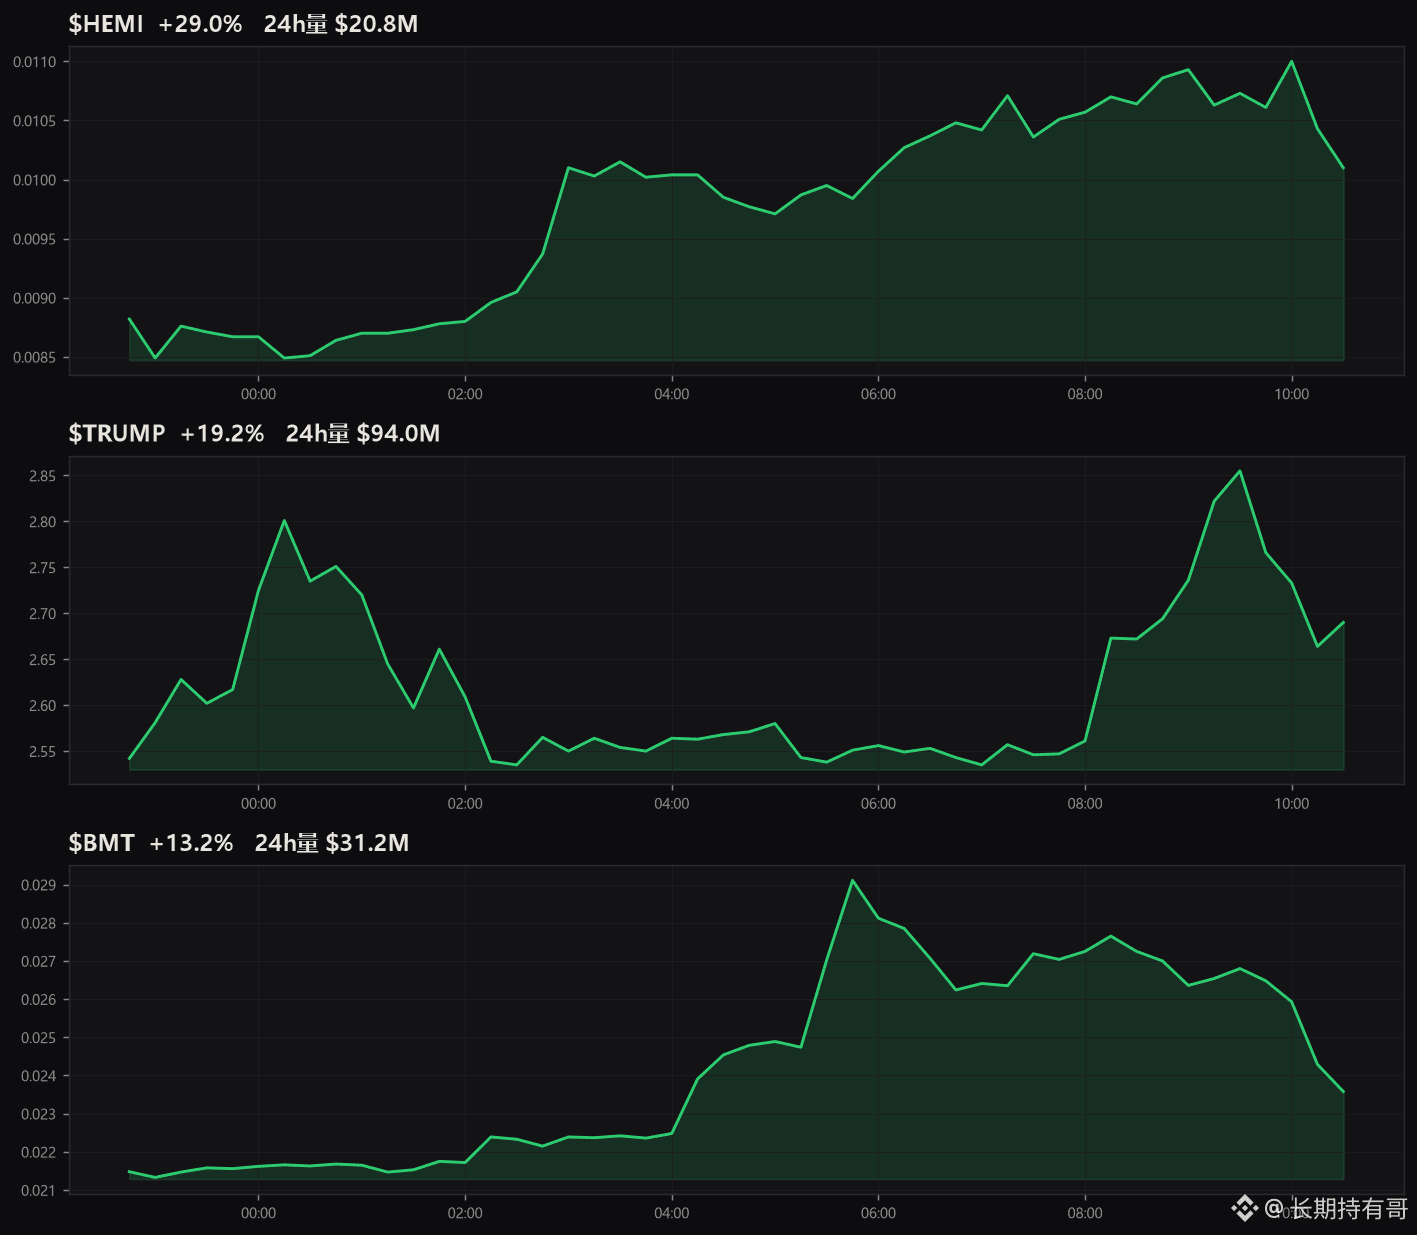Viewport: 1417px width, 1235px height.
Task: Select the +13.2% change label
Action: point(191,843)
